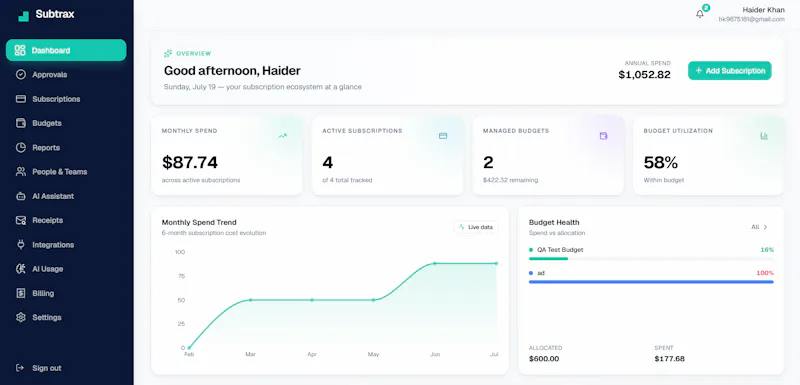Open Settings from the sidebar

point(66,317)
